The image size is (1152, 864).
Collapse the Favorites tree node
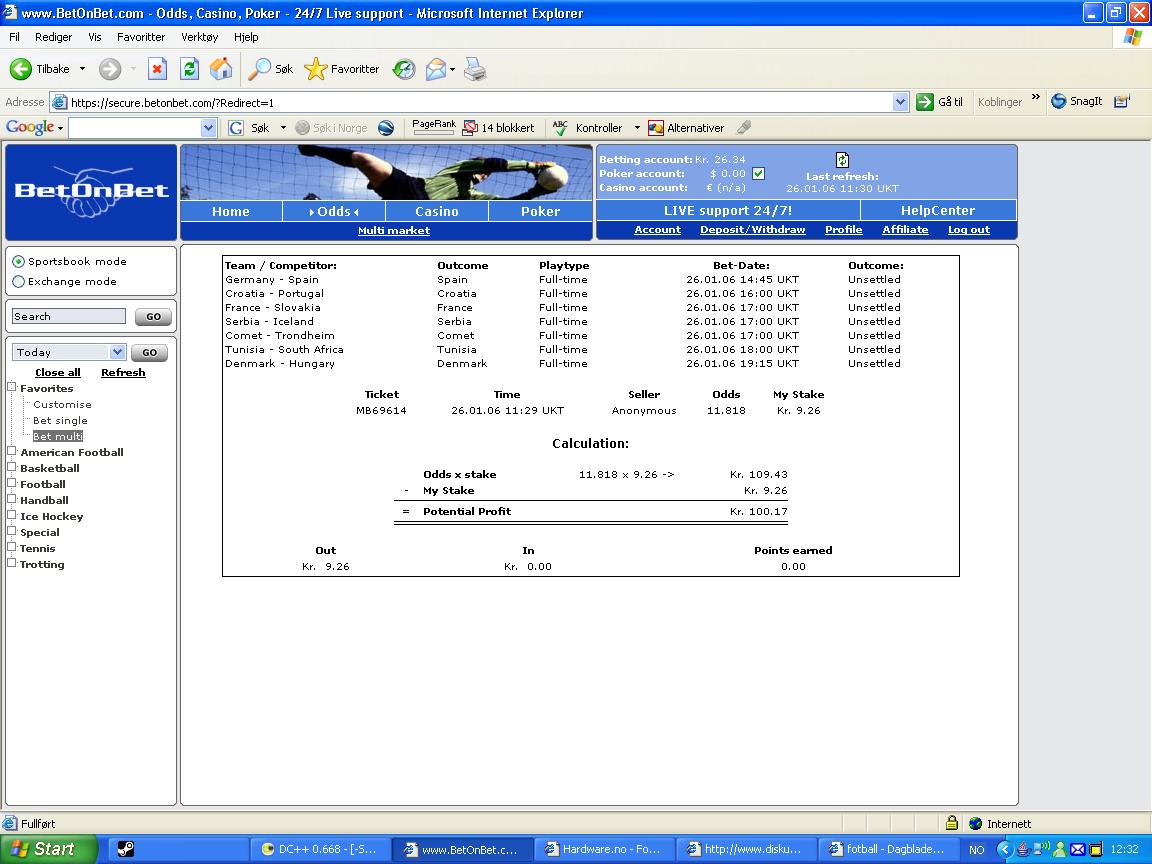tap(12, 387)
